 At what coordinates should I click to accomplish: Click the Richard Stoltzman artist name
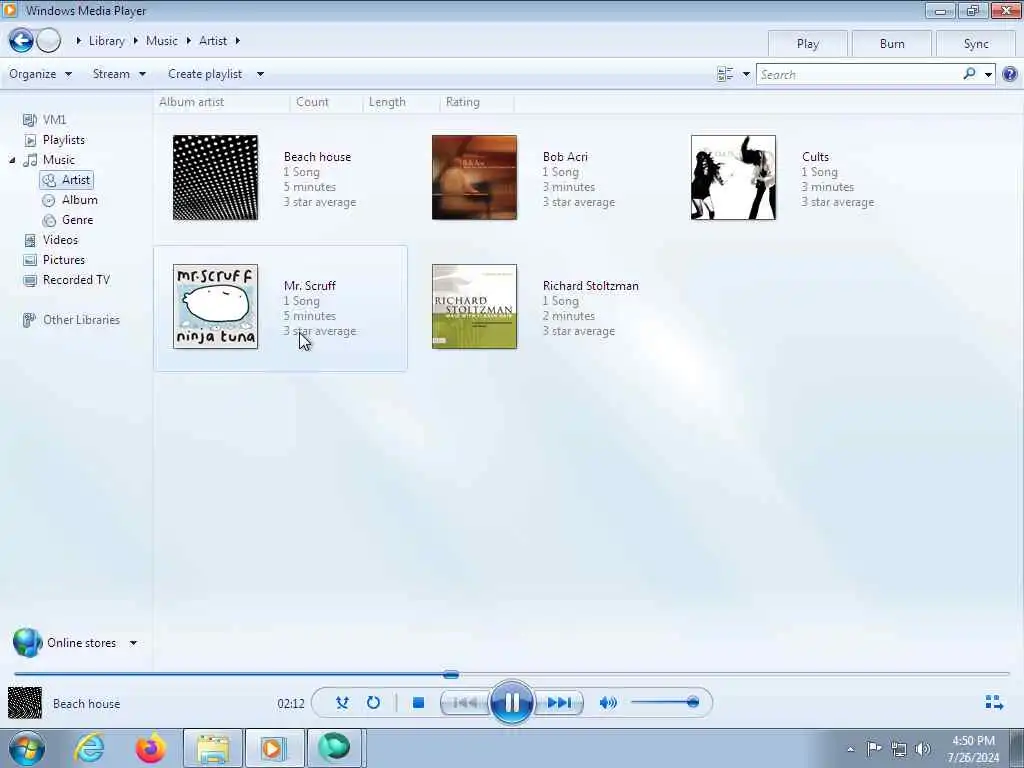click(x=590, y=286)
